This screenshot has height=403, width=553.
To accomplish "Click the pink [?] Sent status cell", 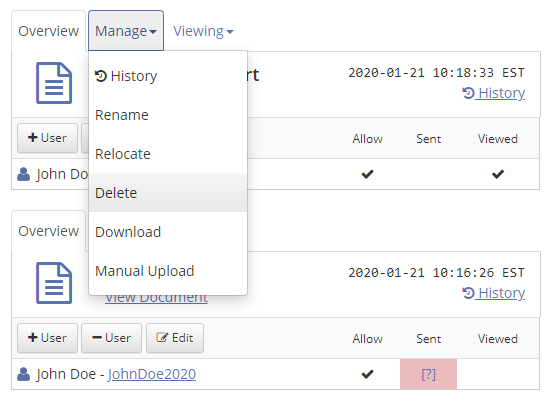I will pos(428,374).
